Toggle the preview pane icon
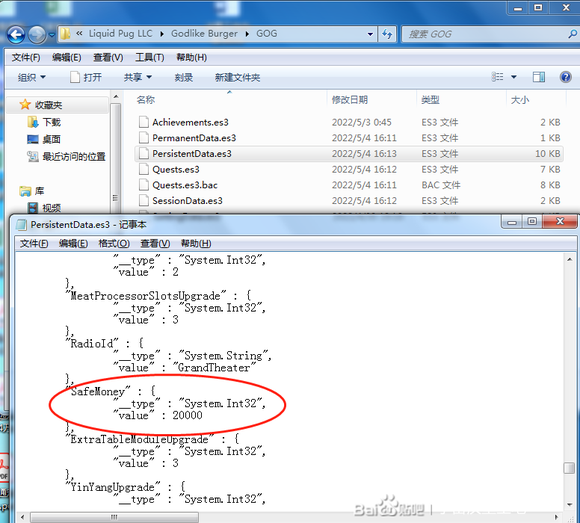Screen dimensions: 580x523 click(x=539, y=77)
